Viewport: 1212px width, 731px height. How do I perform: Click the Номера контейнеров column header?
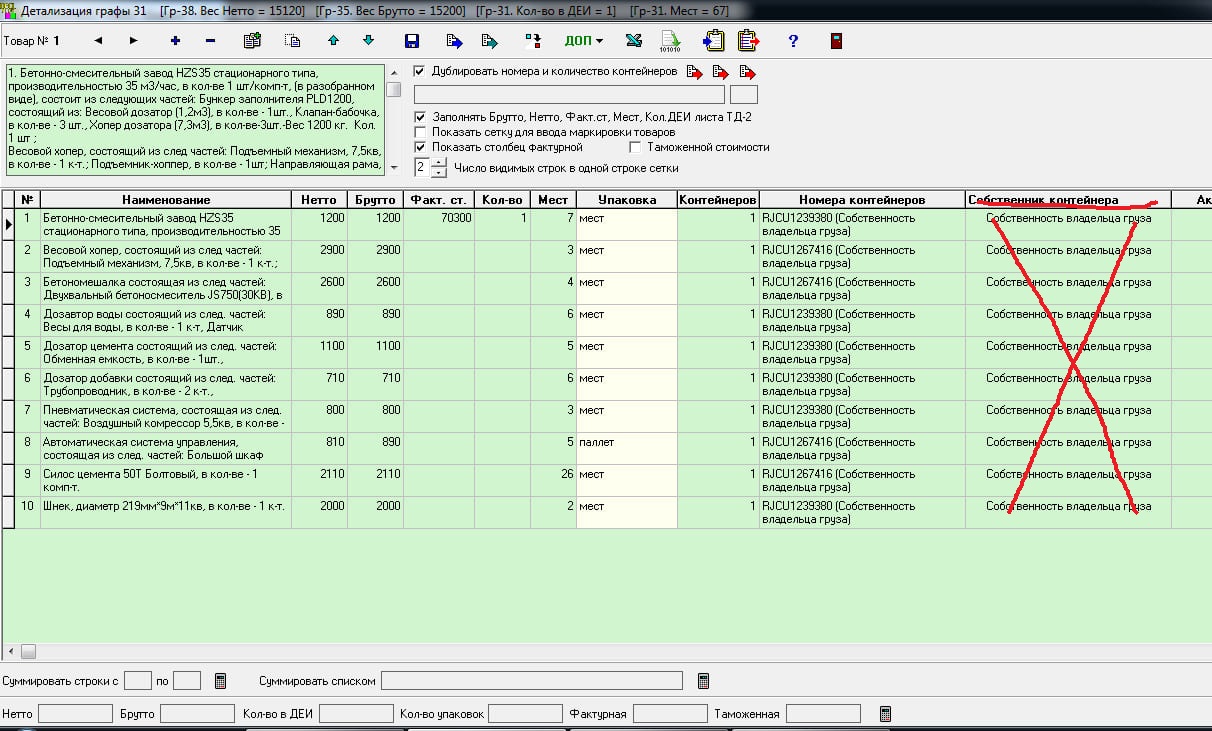(x=861, y=200)
